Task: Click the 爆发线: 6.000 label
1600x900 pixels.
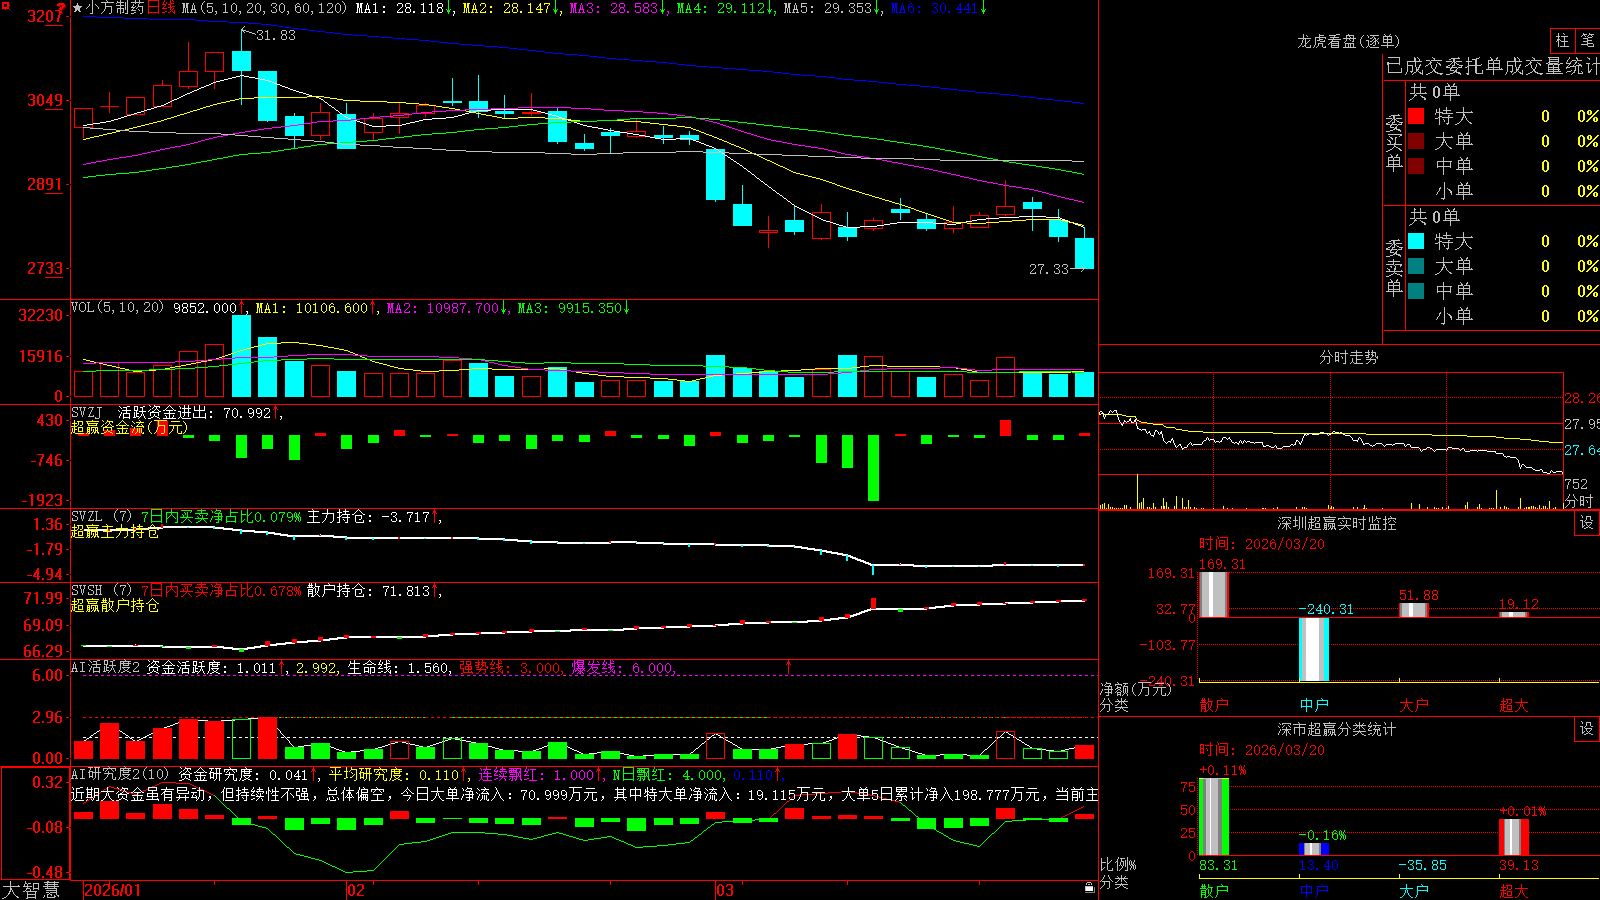Action: [623, 668]
